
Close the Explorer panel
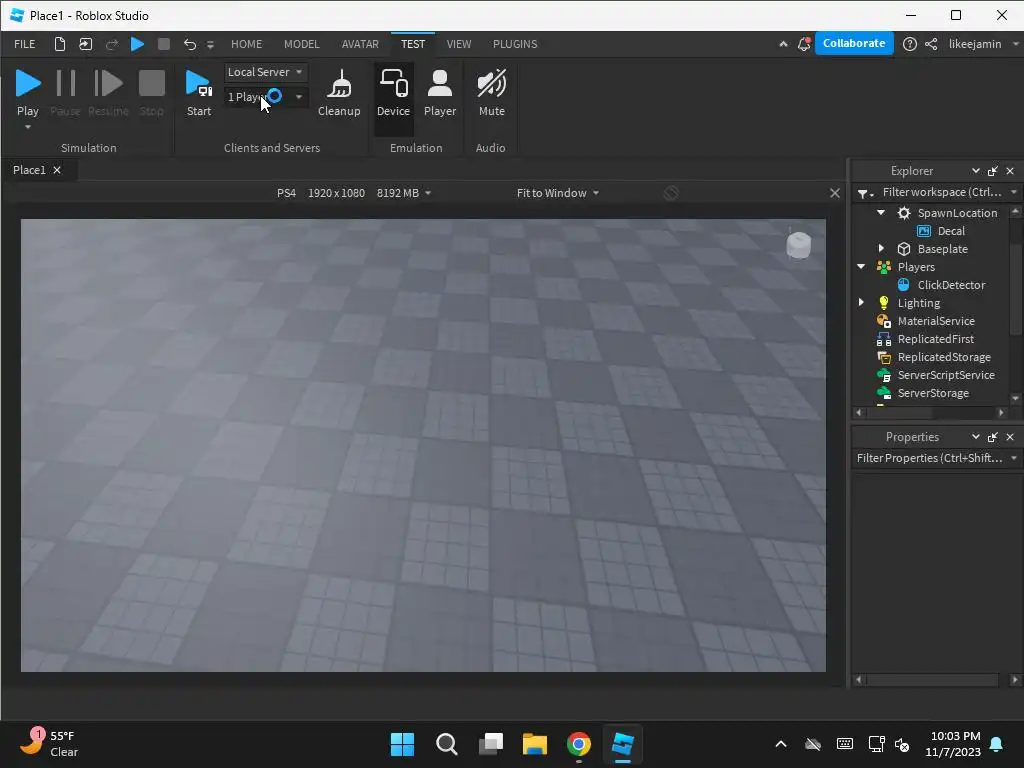[x=1010, y=170]
